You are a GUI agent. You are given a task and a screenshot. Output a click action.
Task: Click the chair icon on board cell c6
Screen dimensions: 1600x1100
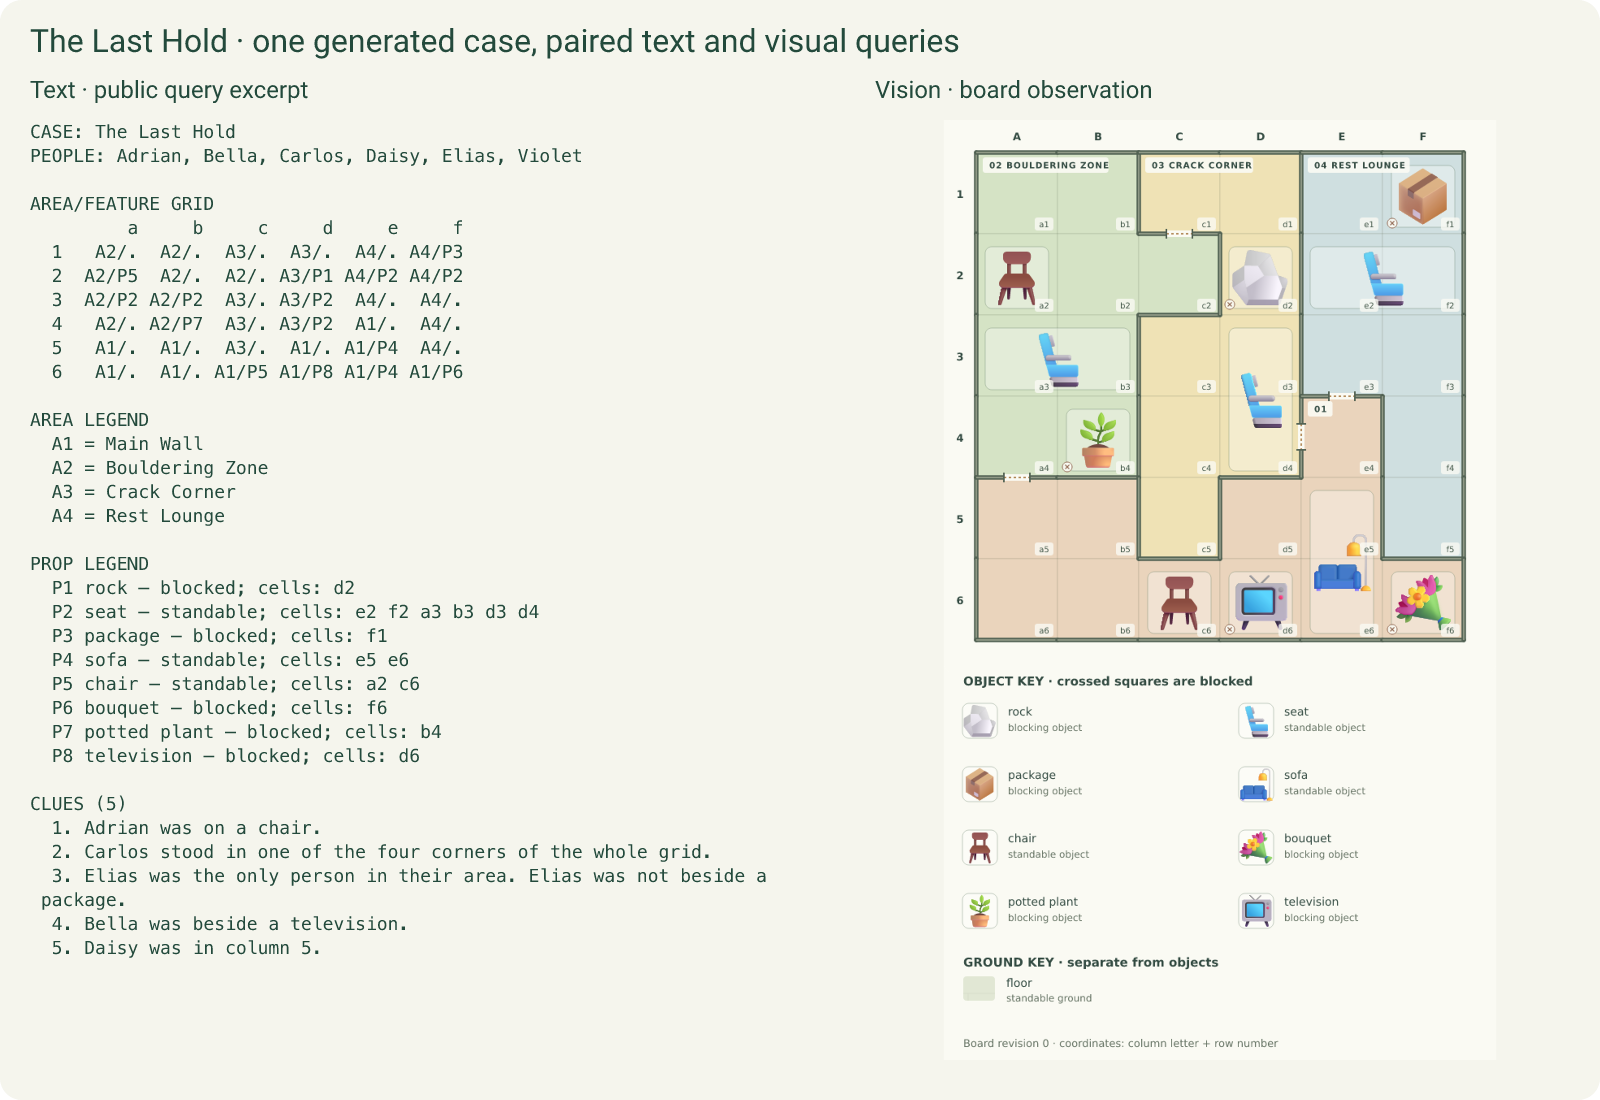[x=1178, y=602]
